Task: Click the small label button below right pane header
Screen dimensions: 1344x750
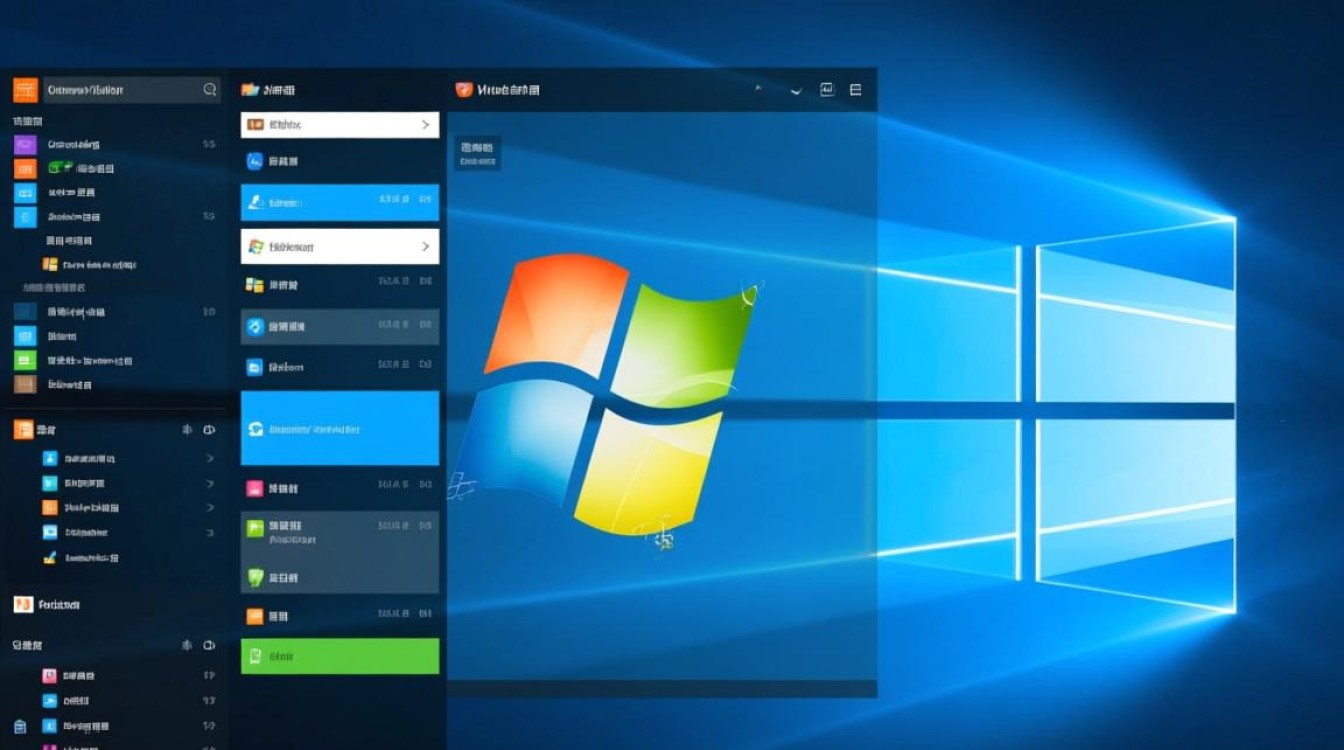Action: coord(477,153)
